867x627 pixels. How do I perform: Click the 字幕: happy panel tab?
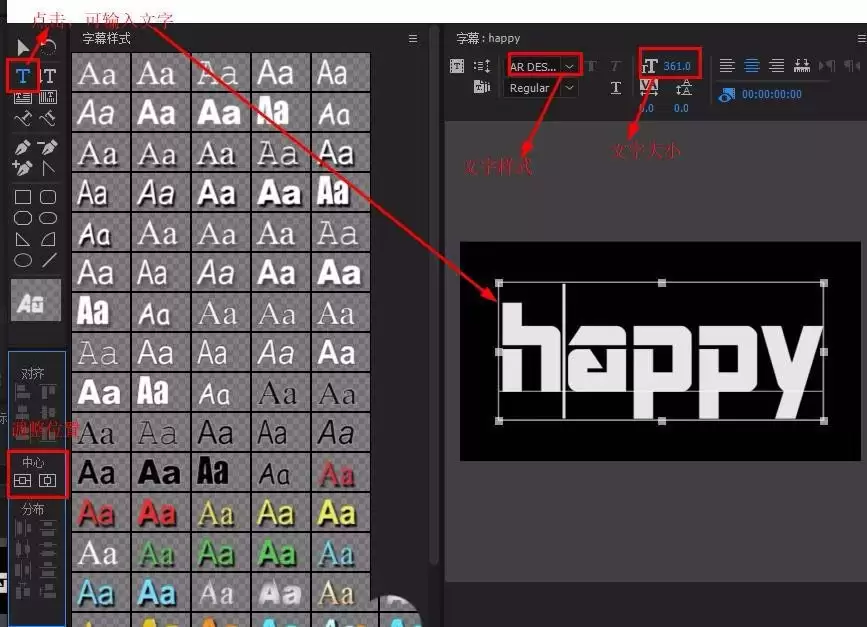pos(488,38)
